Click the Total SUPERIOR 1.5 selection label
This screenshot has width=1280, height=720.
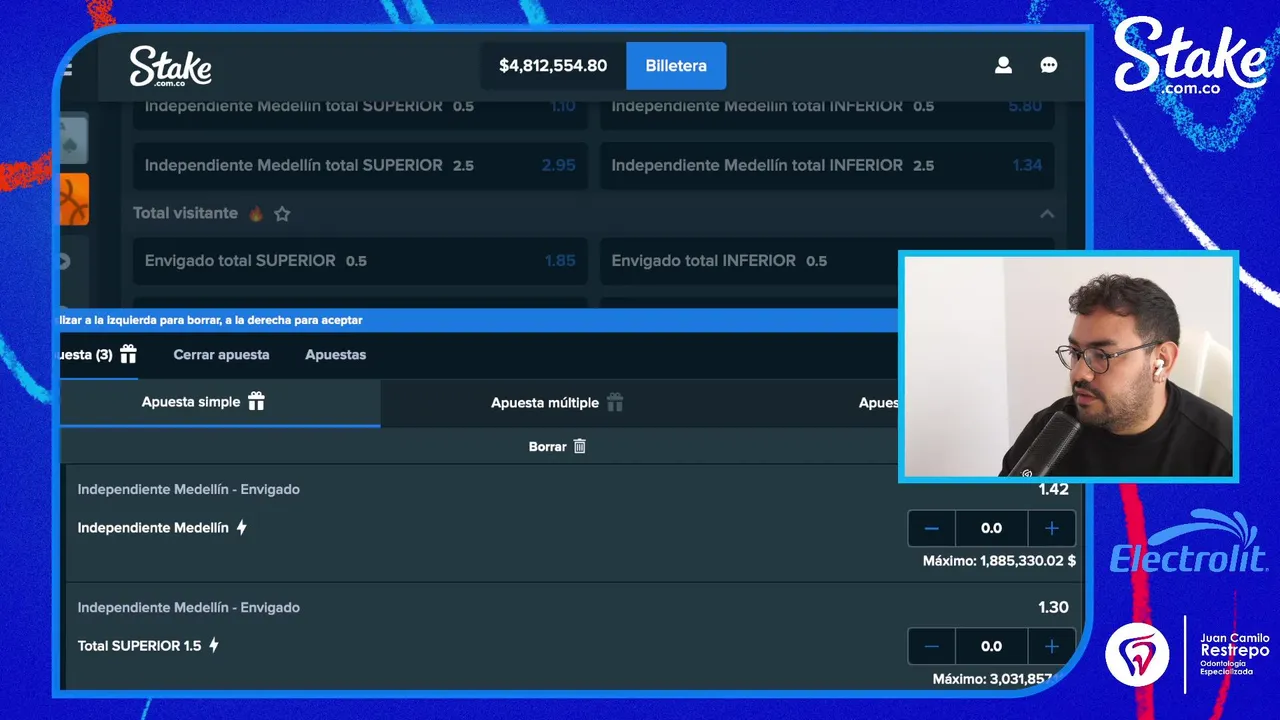pos(139,645)
